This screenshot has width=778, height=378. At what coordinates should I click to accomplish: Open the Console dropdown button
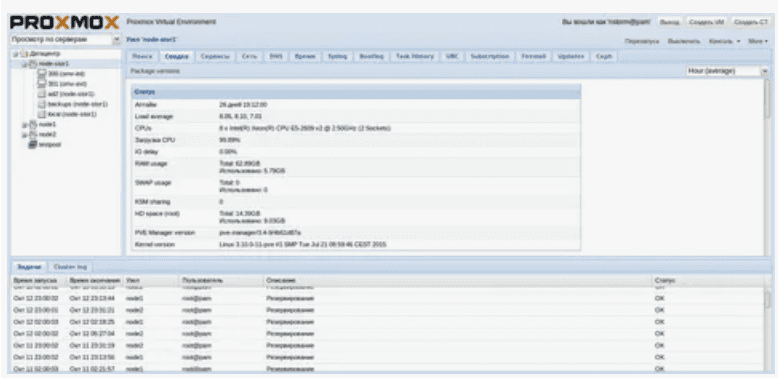(x=724, y=41)
